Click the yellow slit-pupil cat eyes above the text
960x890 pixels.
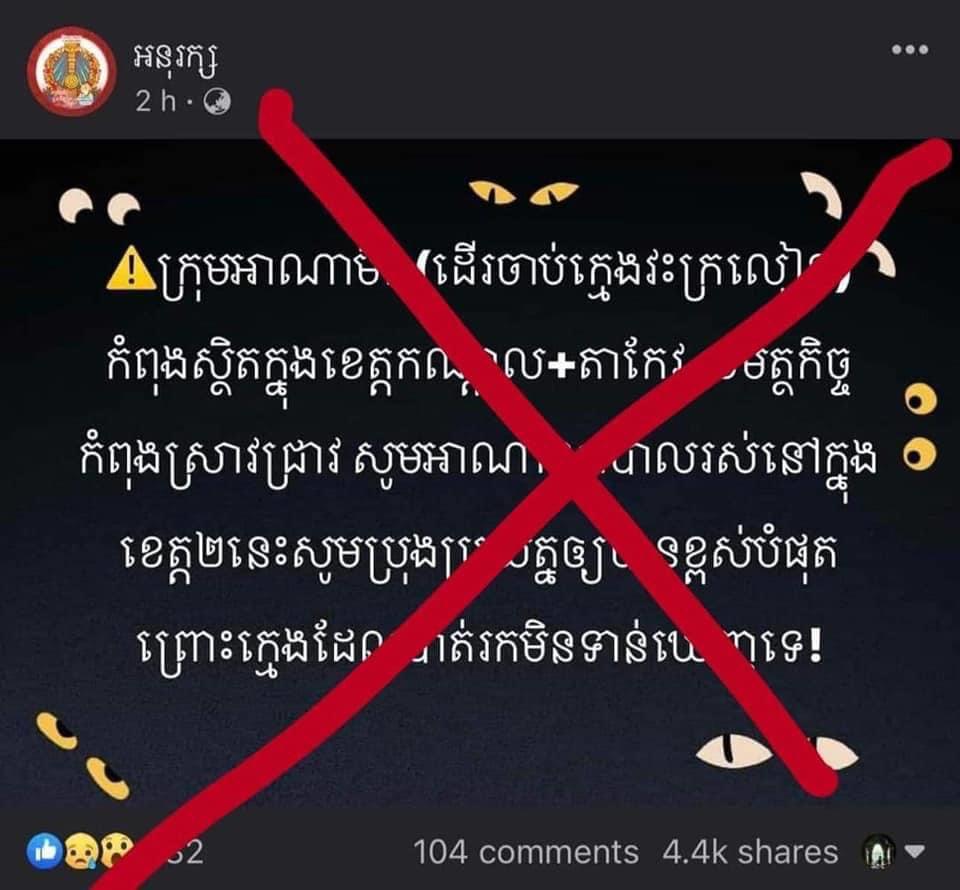tap(523, 192)
